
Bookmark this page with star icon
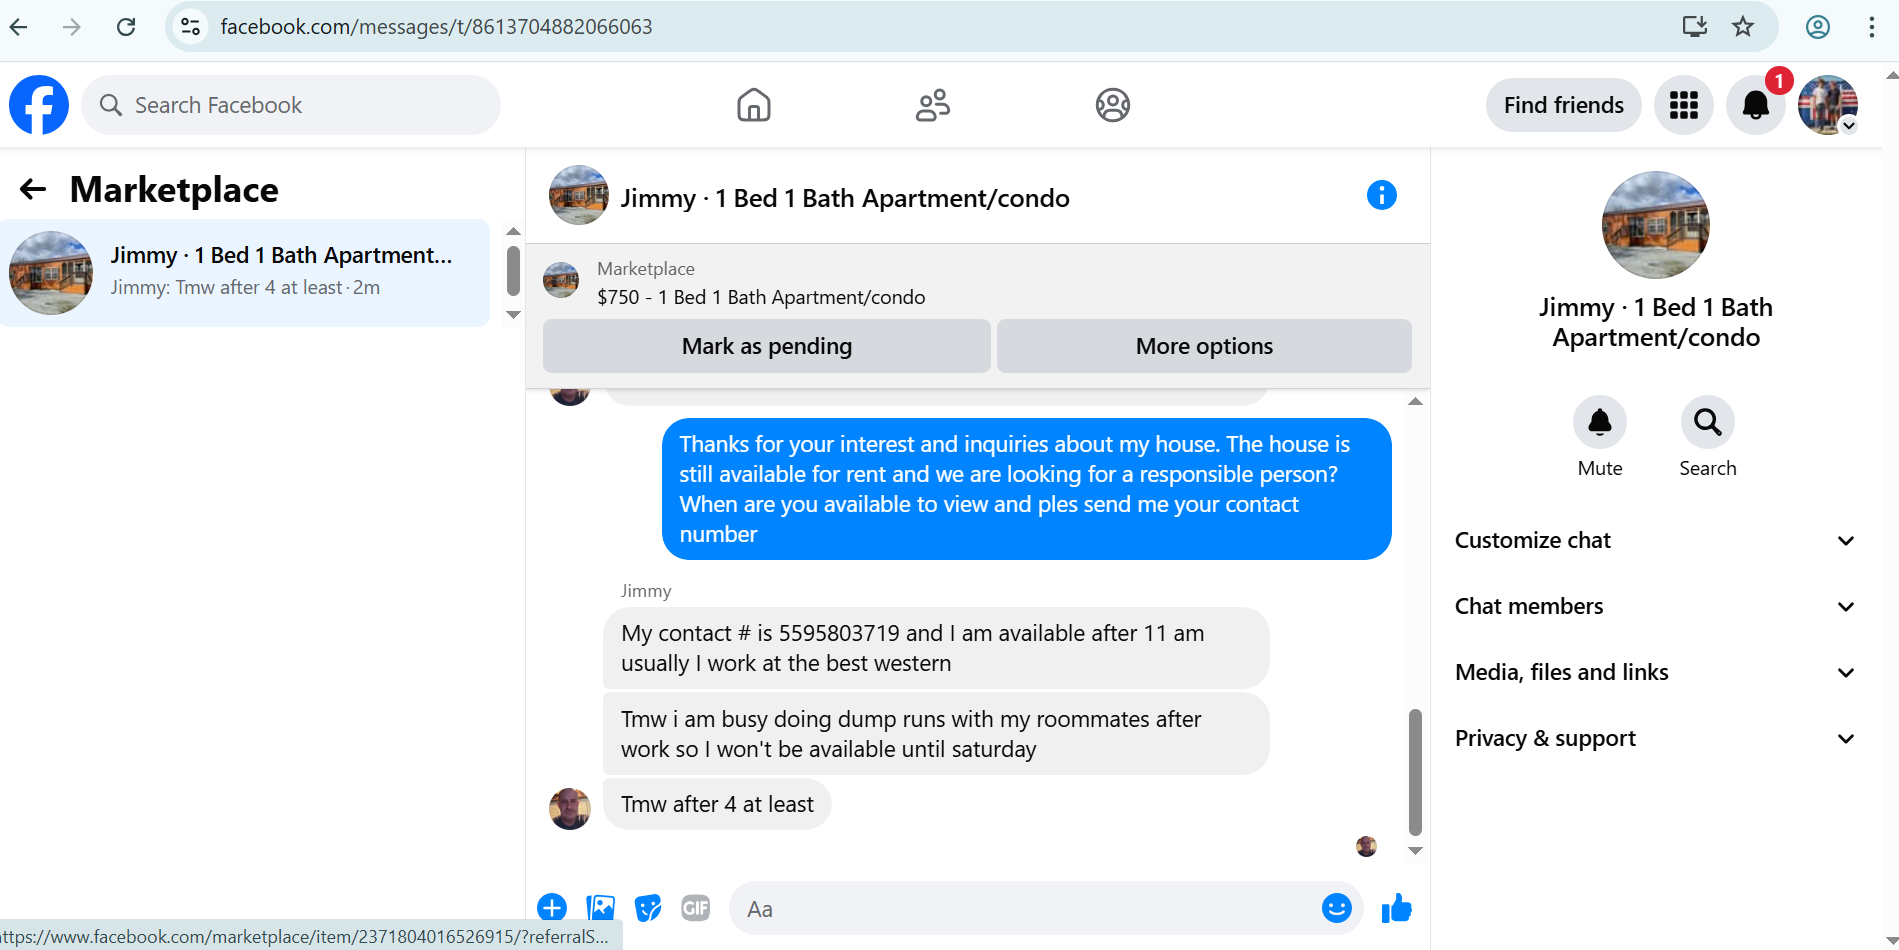1743,27
